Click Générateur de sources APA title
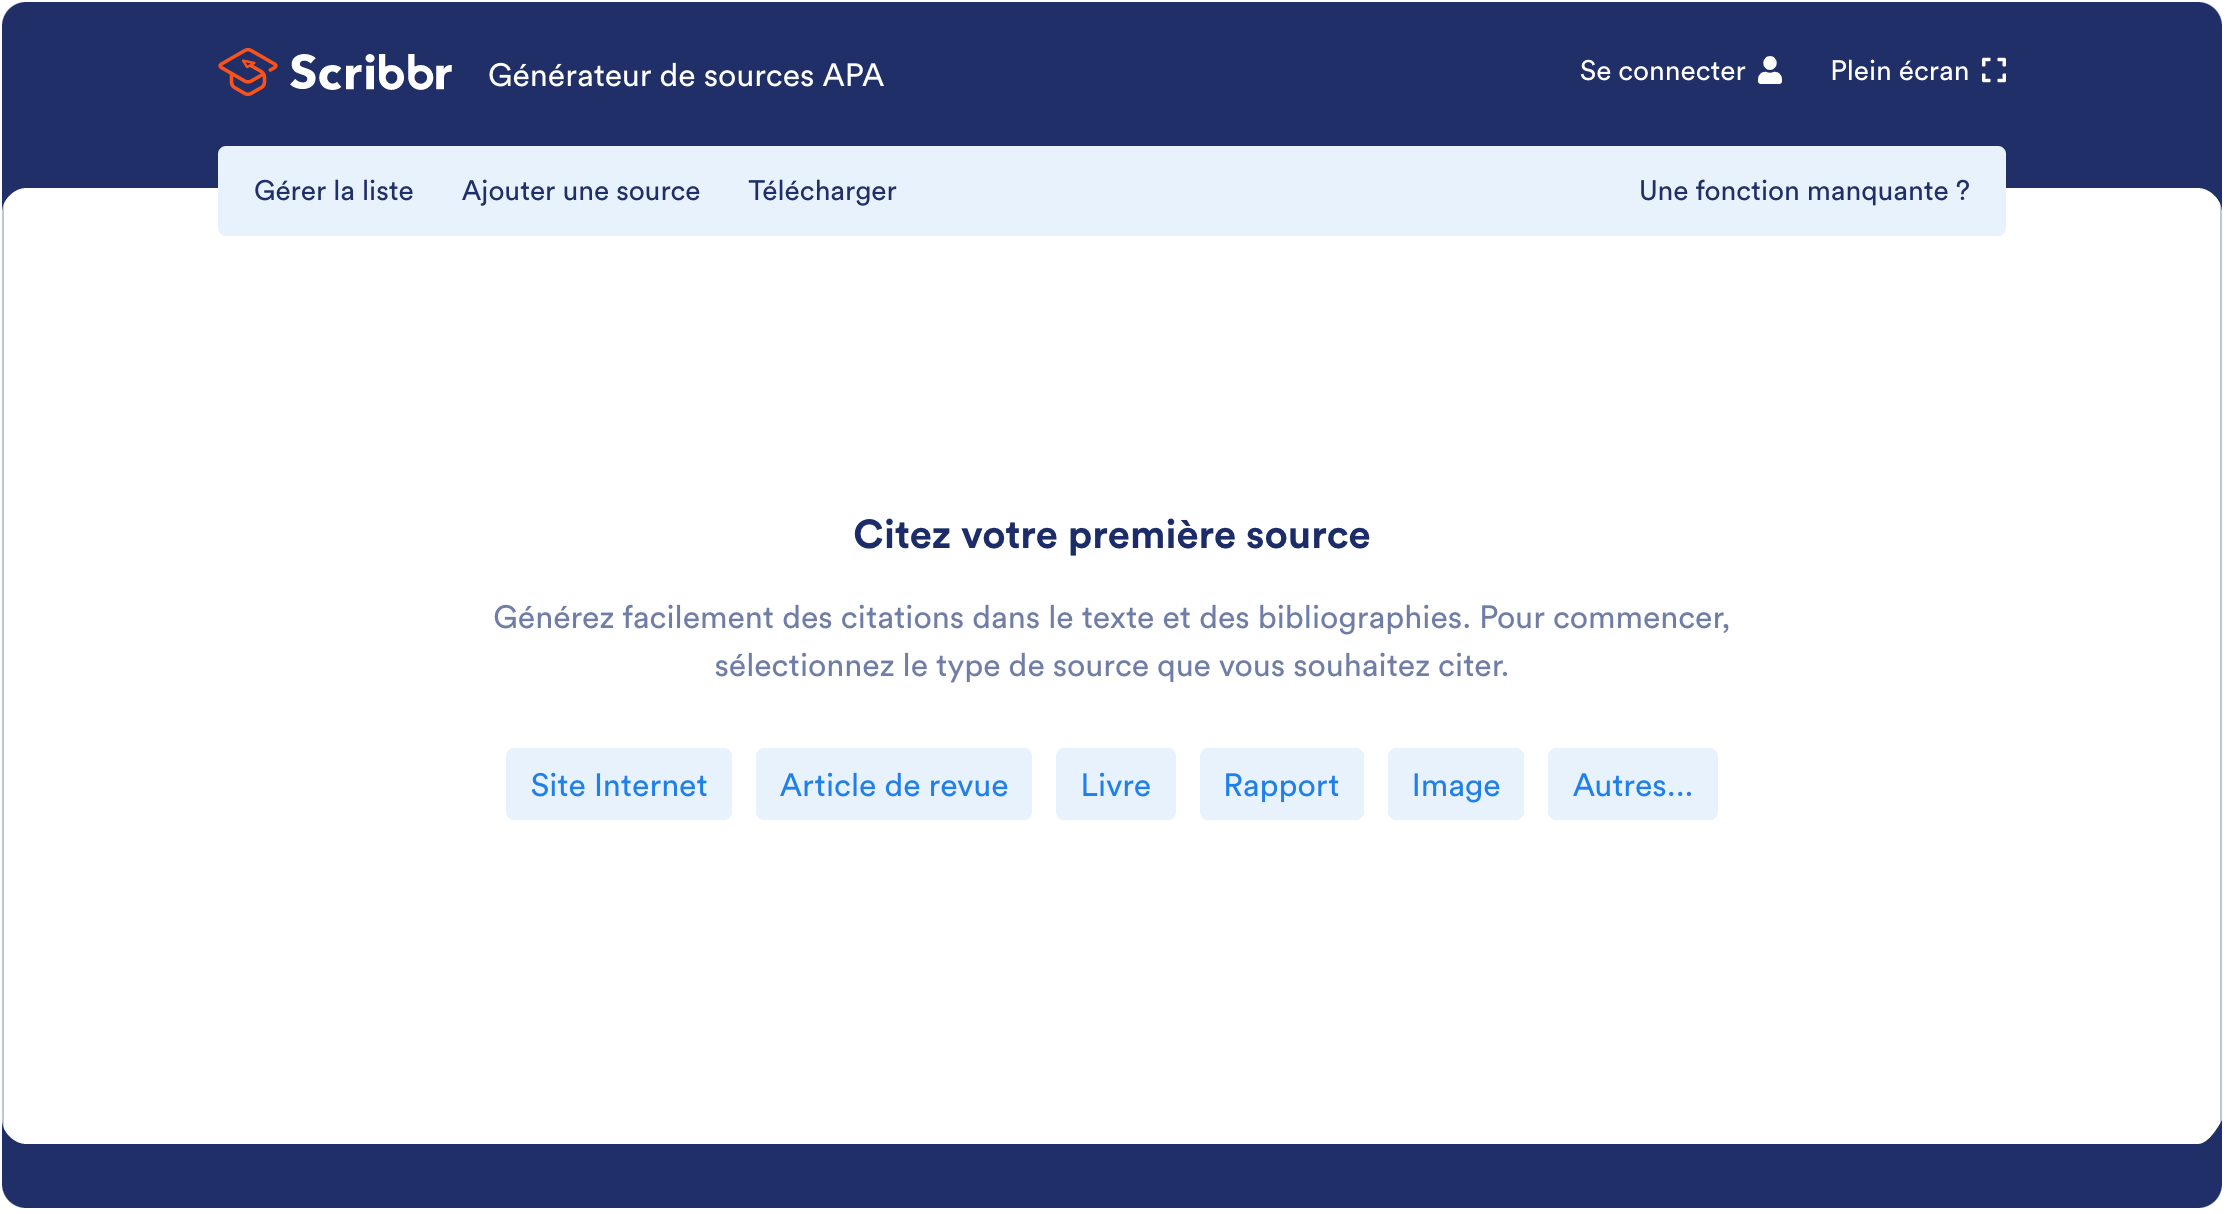This screenshot has height=1214, width=2226. [686, 75]
